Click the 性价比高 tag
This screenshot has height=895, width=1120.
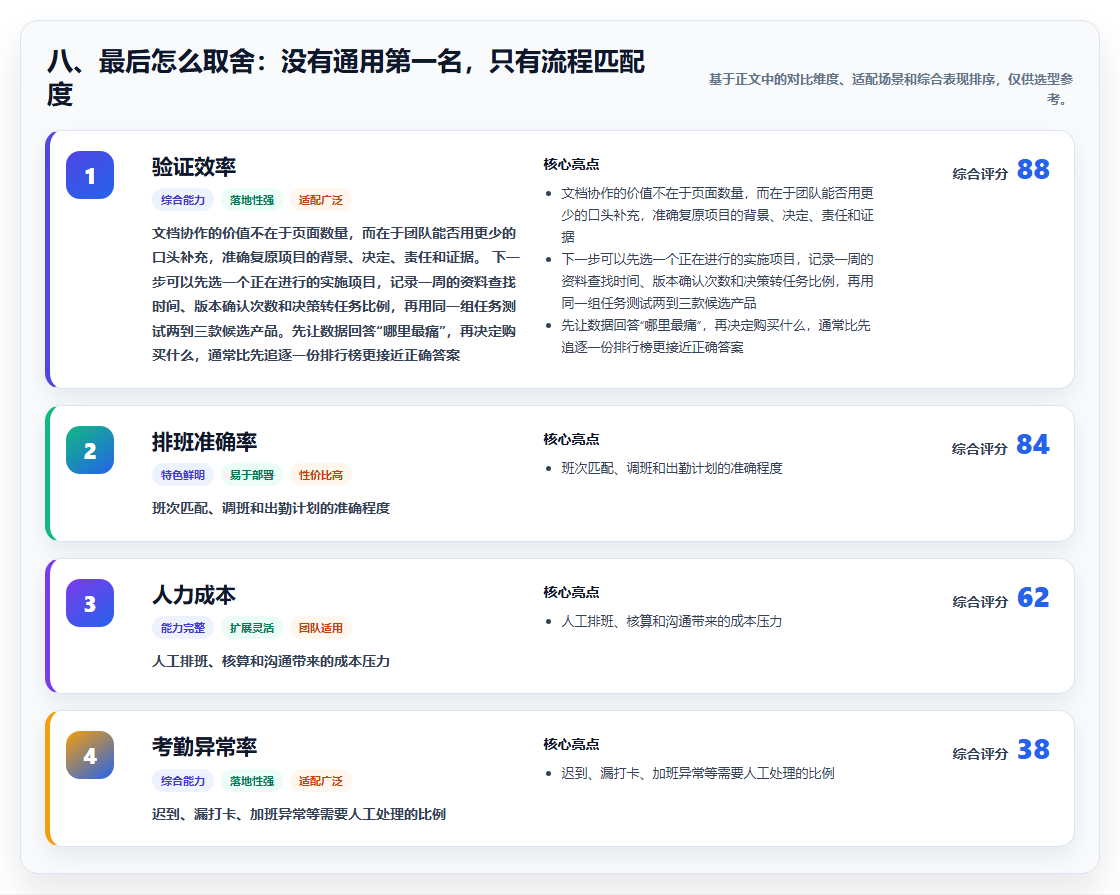pyautogui.click(x=321, y=475)
